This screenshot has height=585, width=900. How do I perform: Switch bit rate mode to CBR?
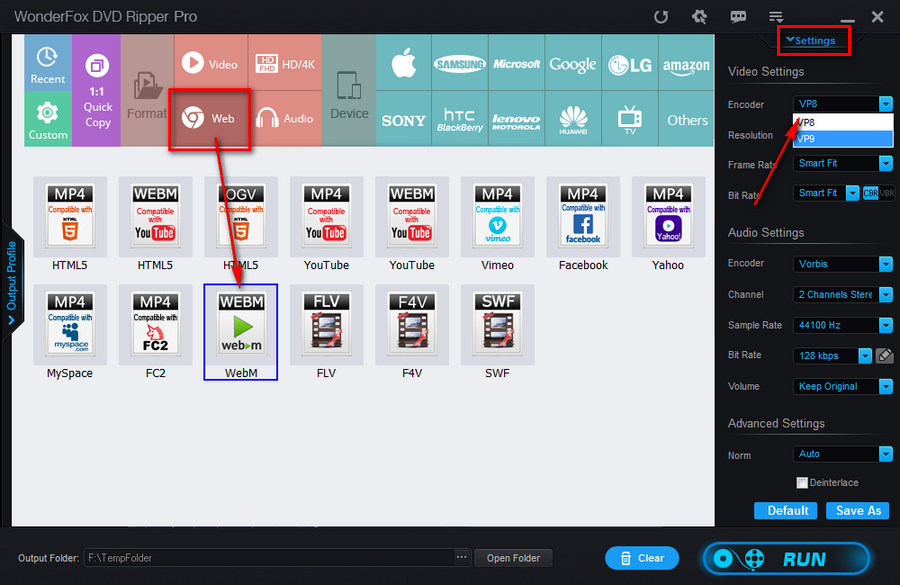pyautogui.click(x=870, y=193)
